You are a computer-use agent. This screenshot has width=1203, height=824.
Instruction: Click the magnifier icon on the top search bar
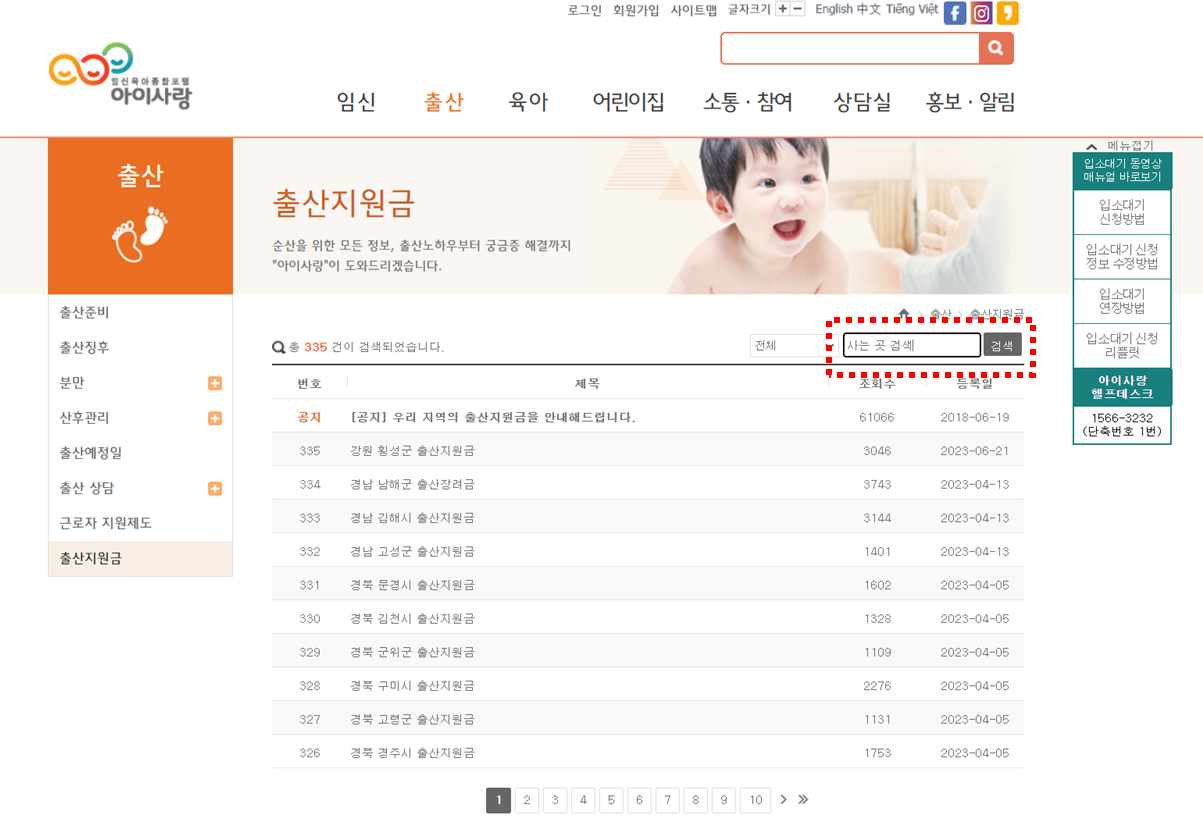click(994, 47)
